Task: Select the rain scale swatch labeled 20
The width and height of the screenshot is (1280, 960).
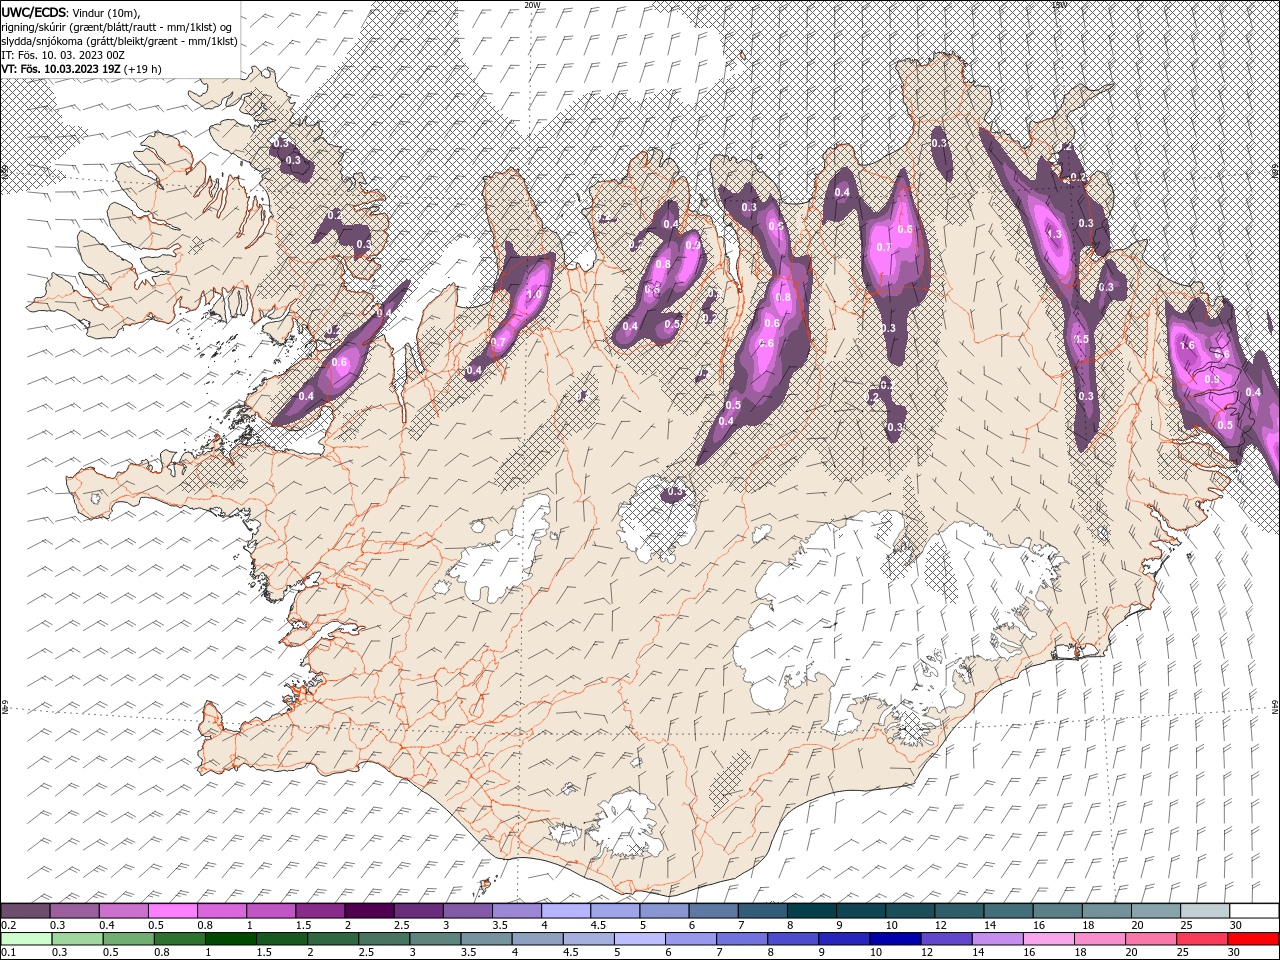Action: pos(1150,939)
